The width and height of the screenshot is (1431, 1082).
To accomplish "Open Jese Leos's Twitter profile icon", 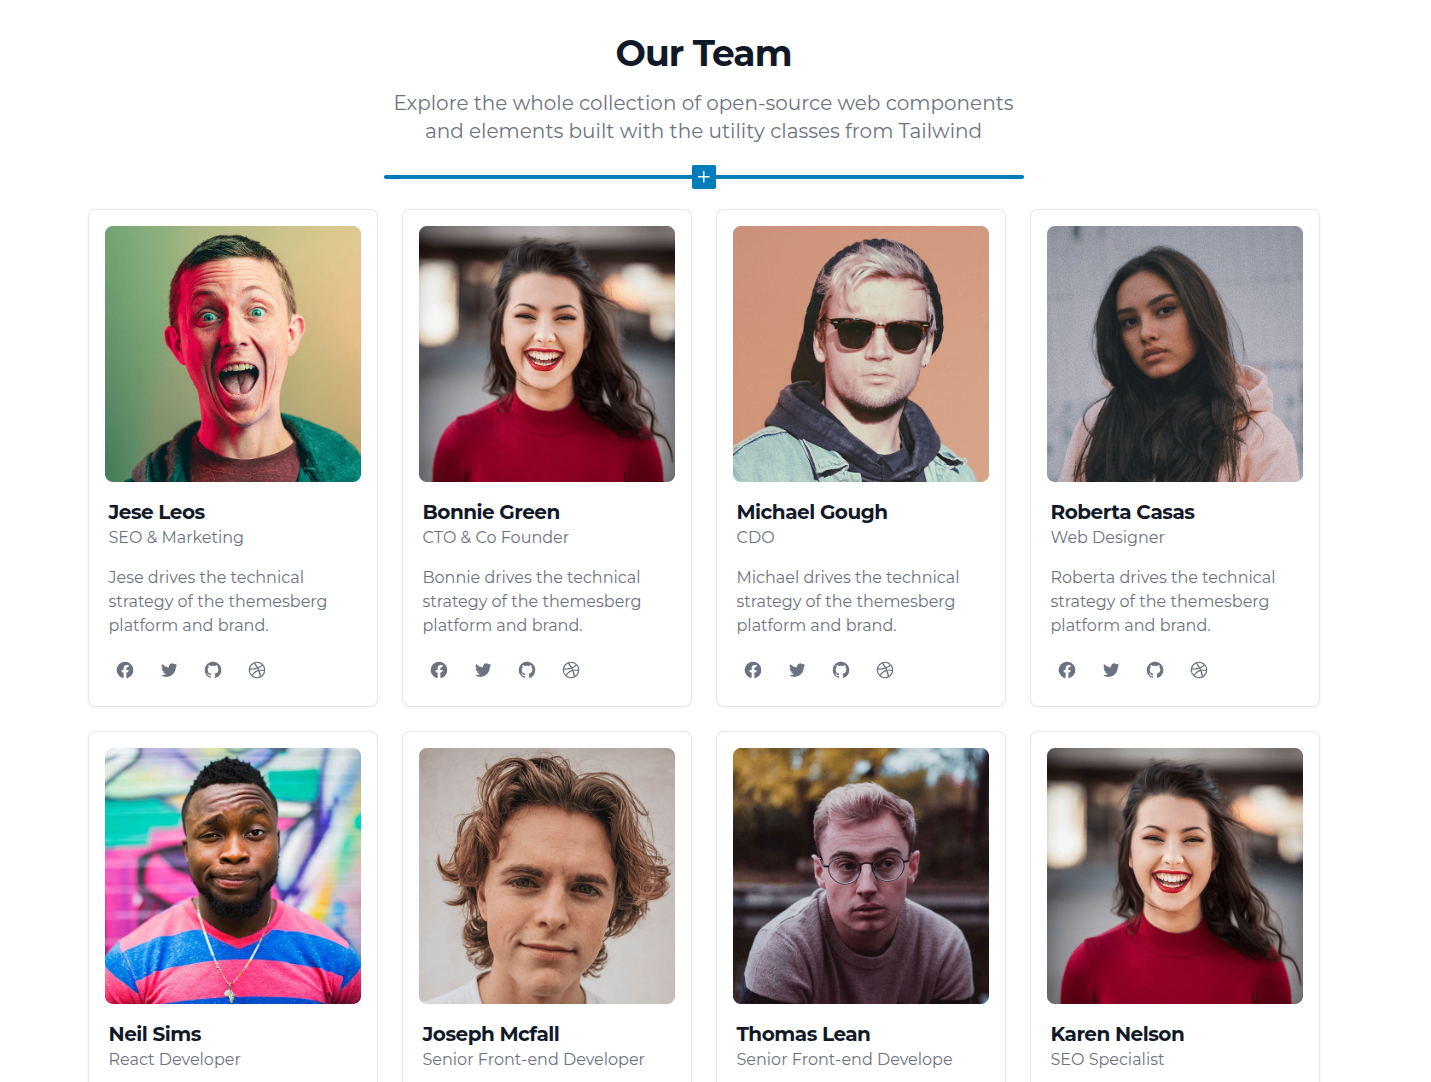I will pyautogui.click(x=169, y=670).
